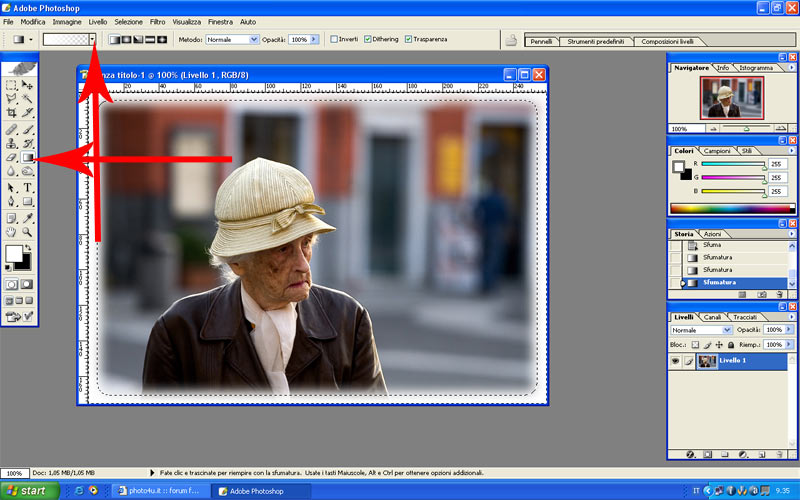Select the Zoom magnifier tool
Viewport: 800px width, 500px height.
(28, 232)
